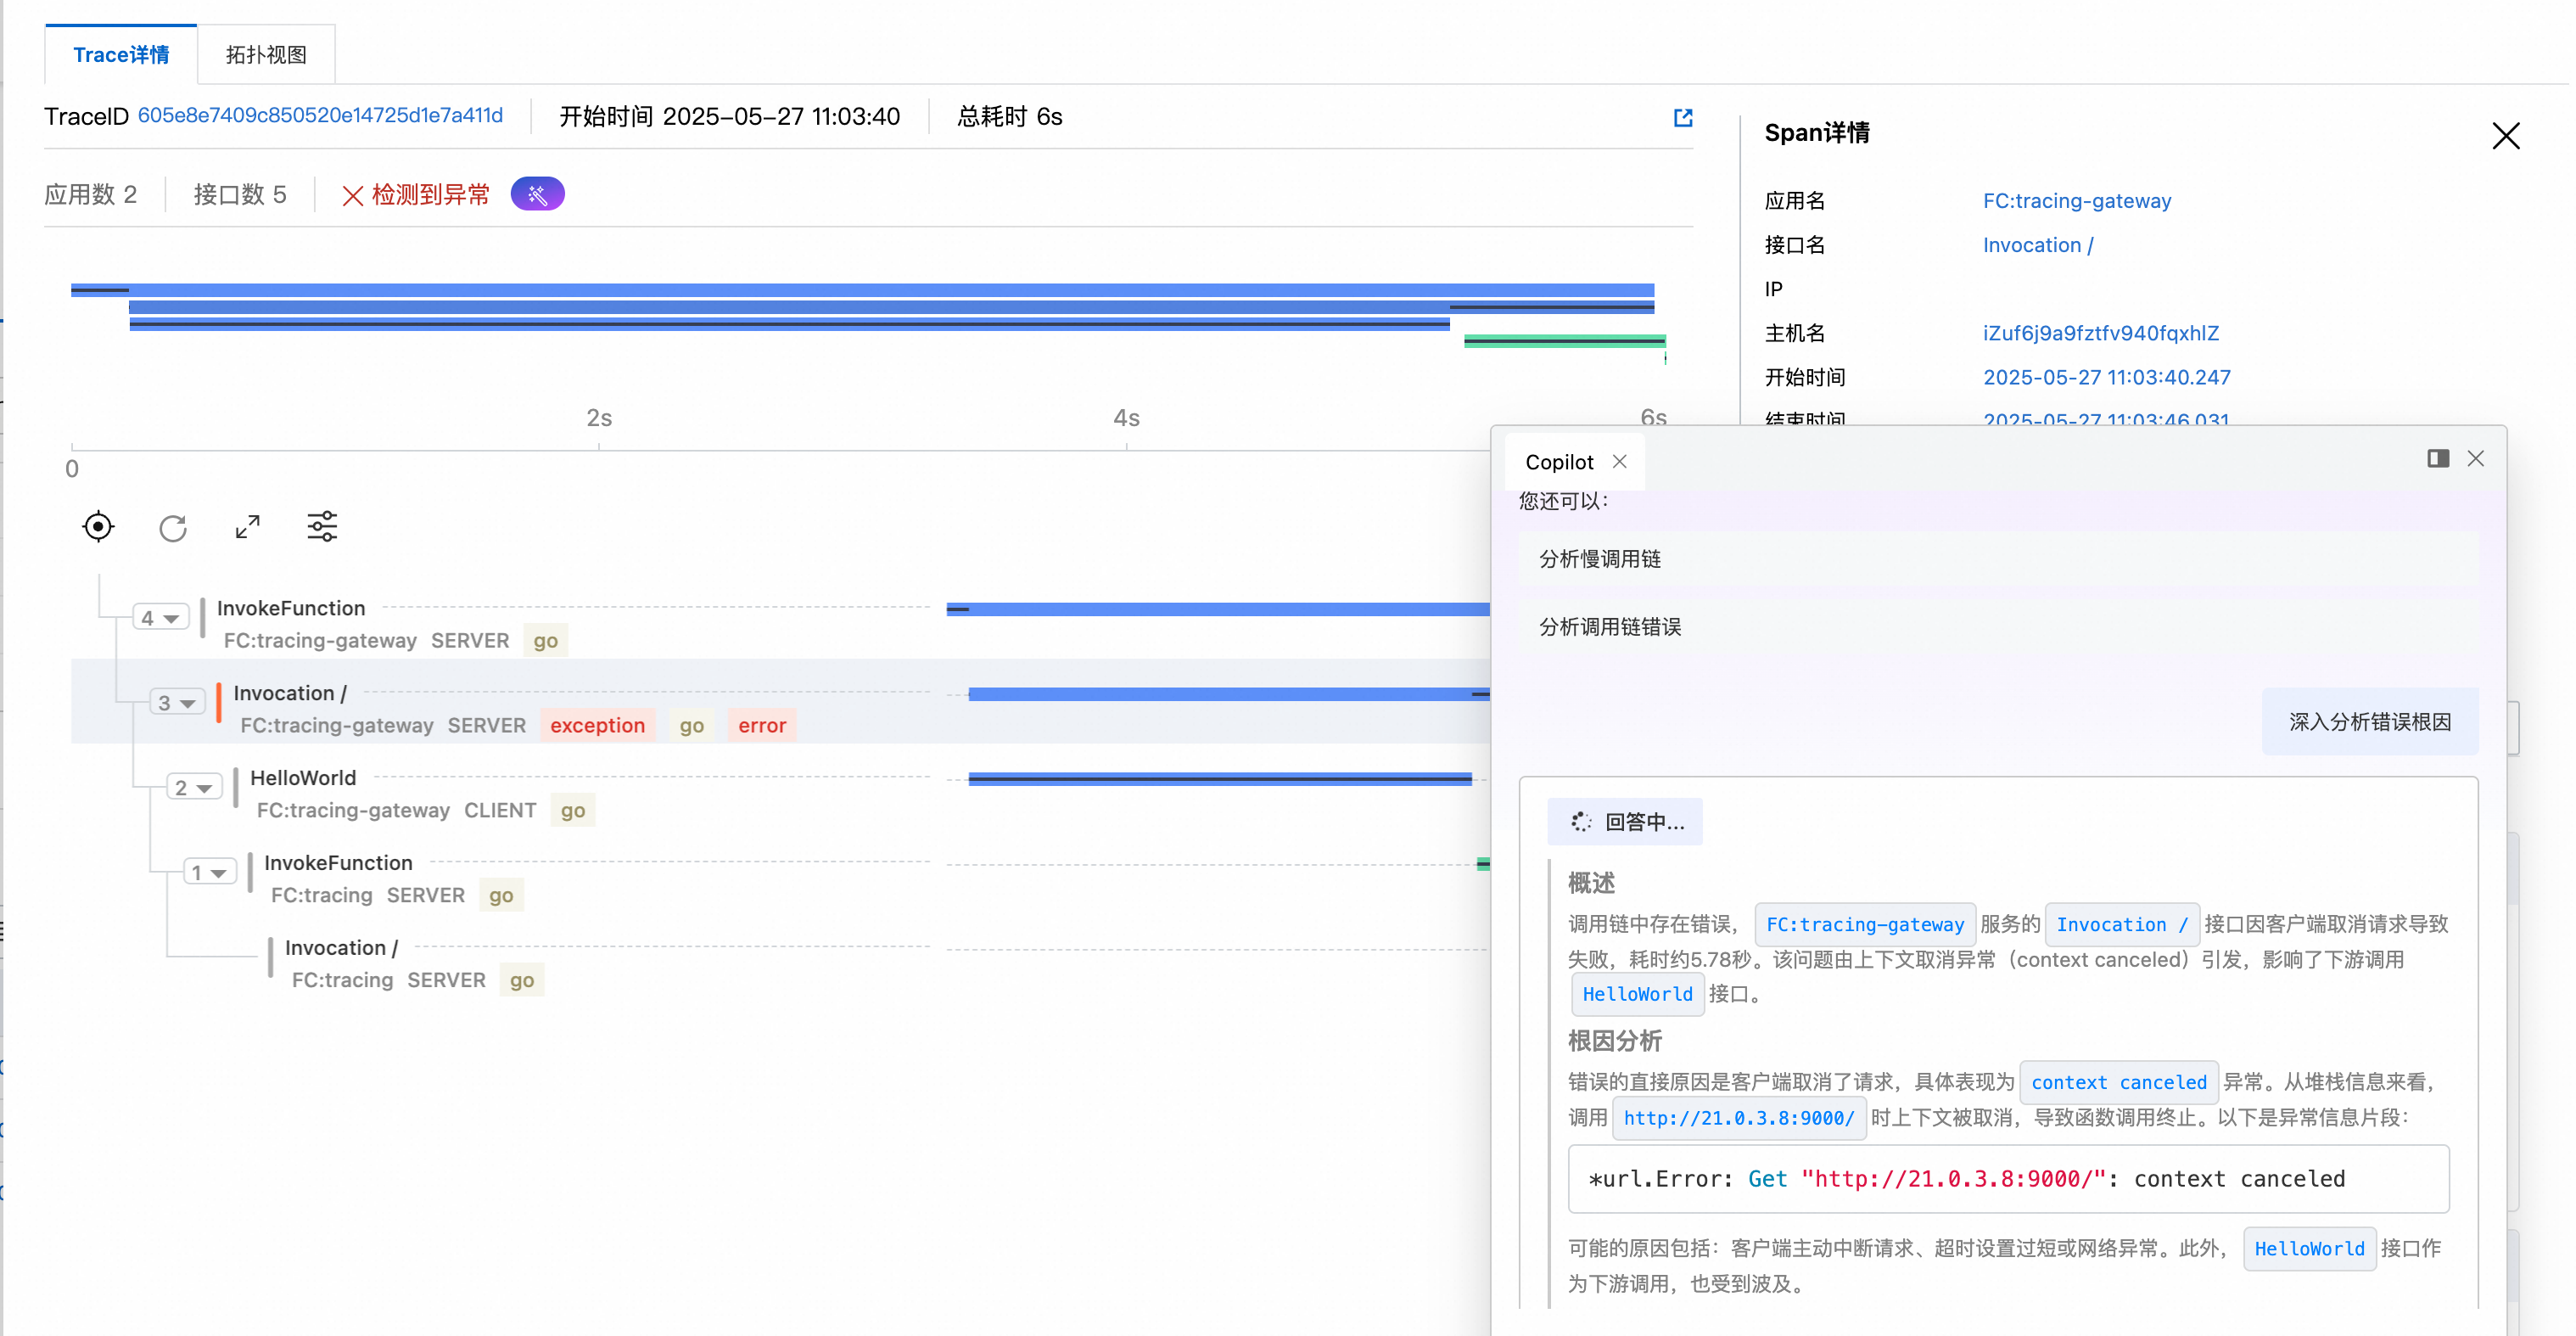Image resolution: width=2576 pixels, height=1336 pixels.
Task: Click the refresh trace icon
Action: (173, 527)
